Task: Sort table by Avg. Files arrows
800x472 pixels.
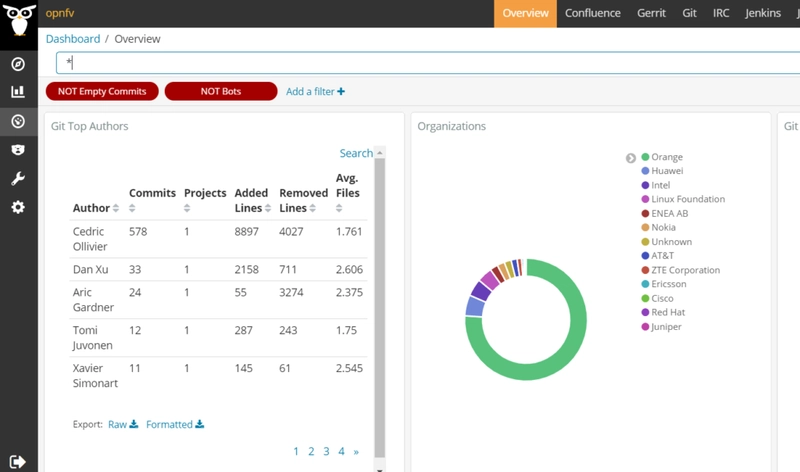Action: pyautogui.click(x=339, y=208)
